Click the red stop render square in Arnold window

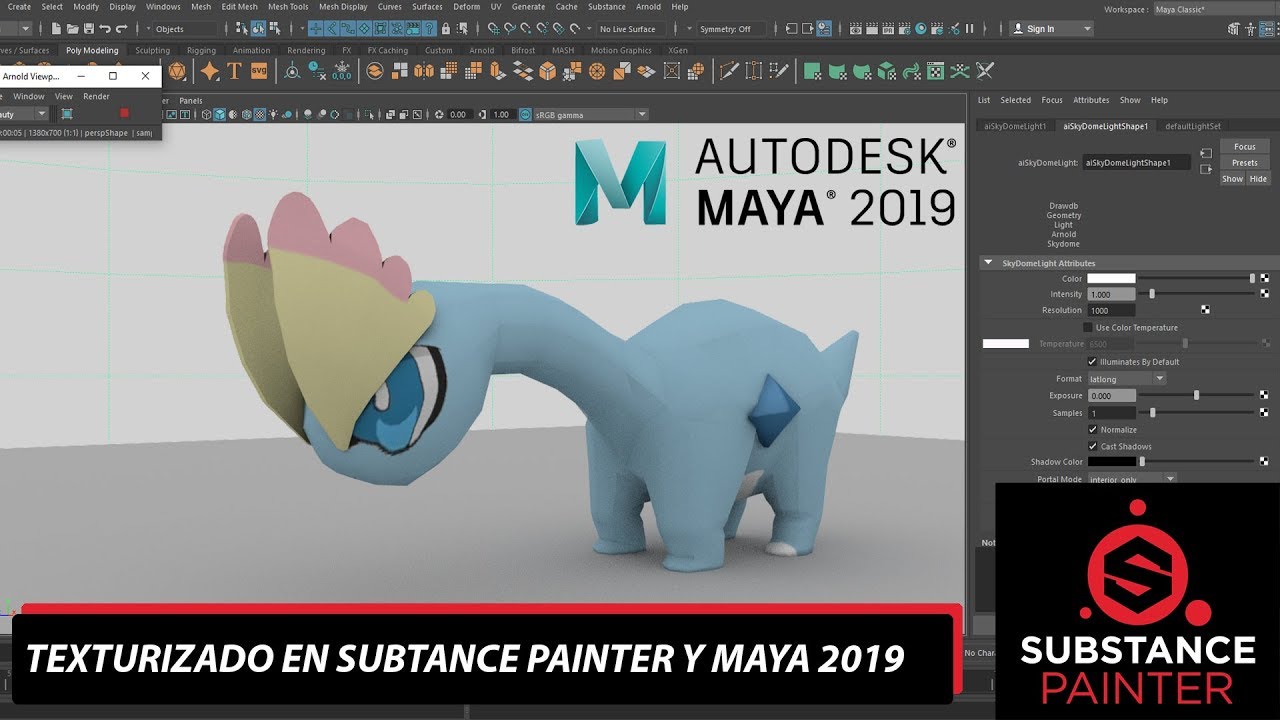[124, 114]
